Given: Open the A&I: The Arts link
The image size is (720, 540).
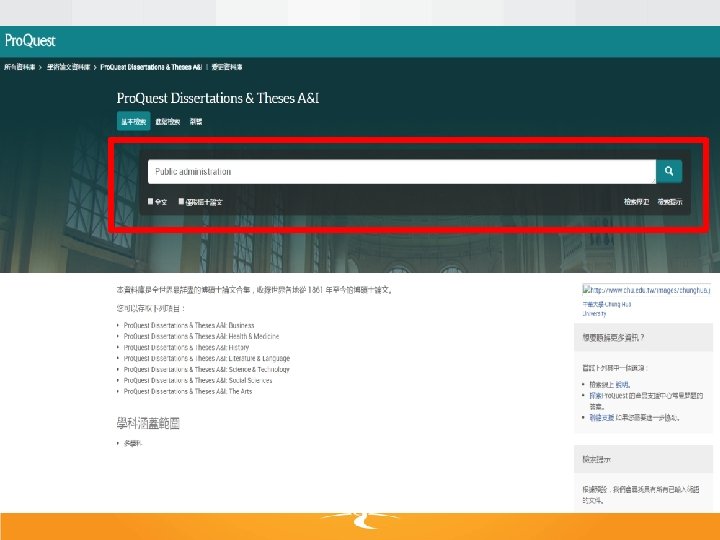Looking at the screenshot, I should click(x=188, y=391).
